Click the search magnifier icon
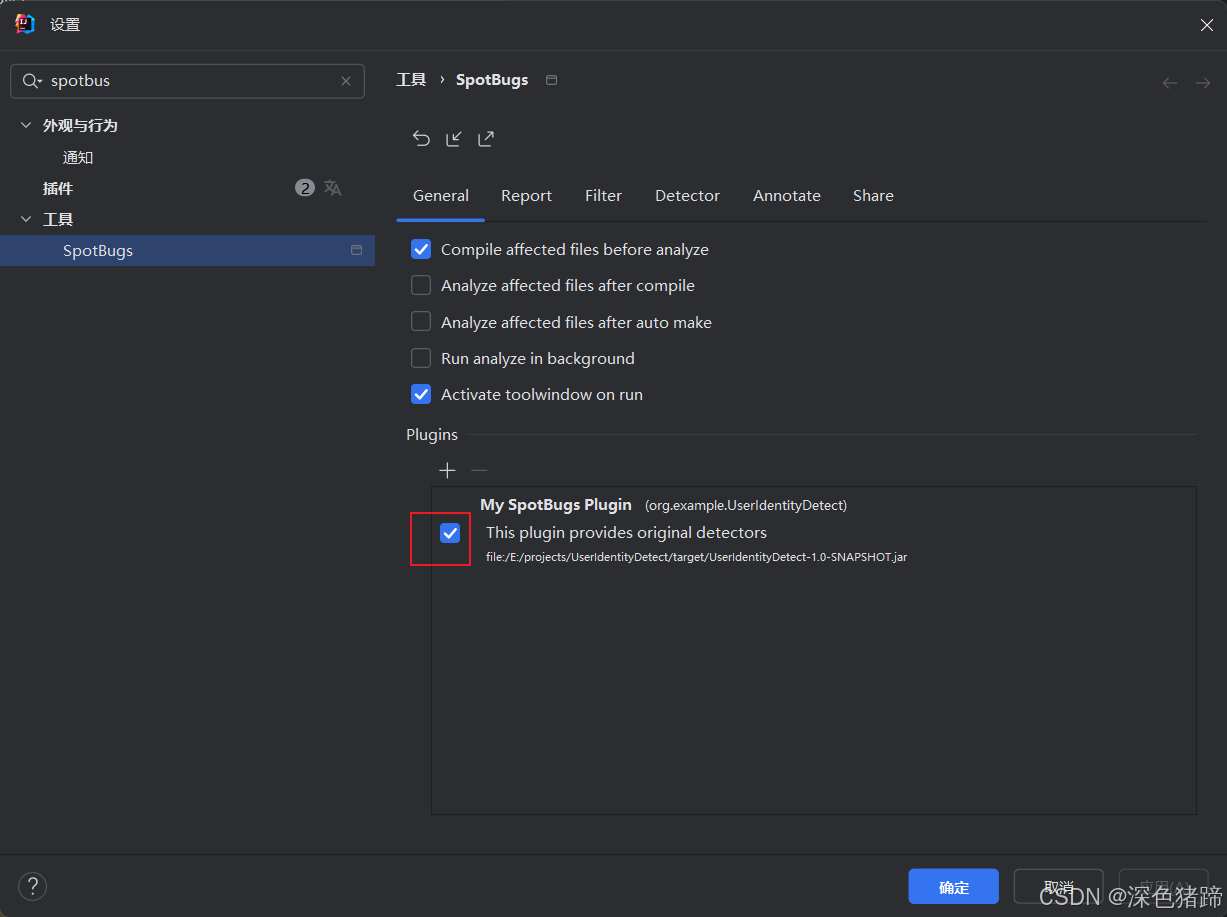 click(31, 81)
